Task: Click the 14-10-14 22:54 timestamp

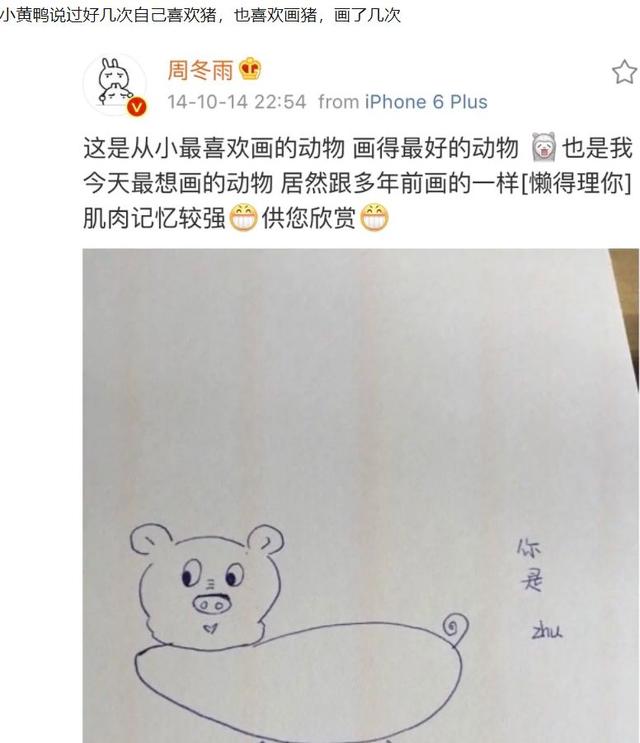Action: click(x=237, y=102)
